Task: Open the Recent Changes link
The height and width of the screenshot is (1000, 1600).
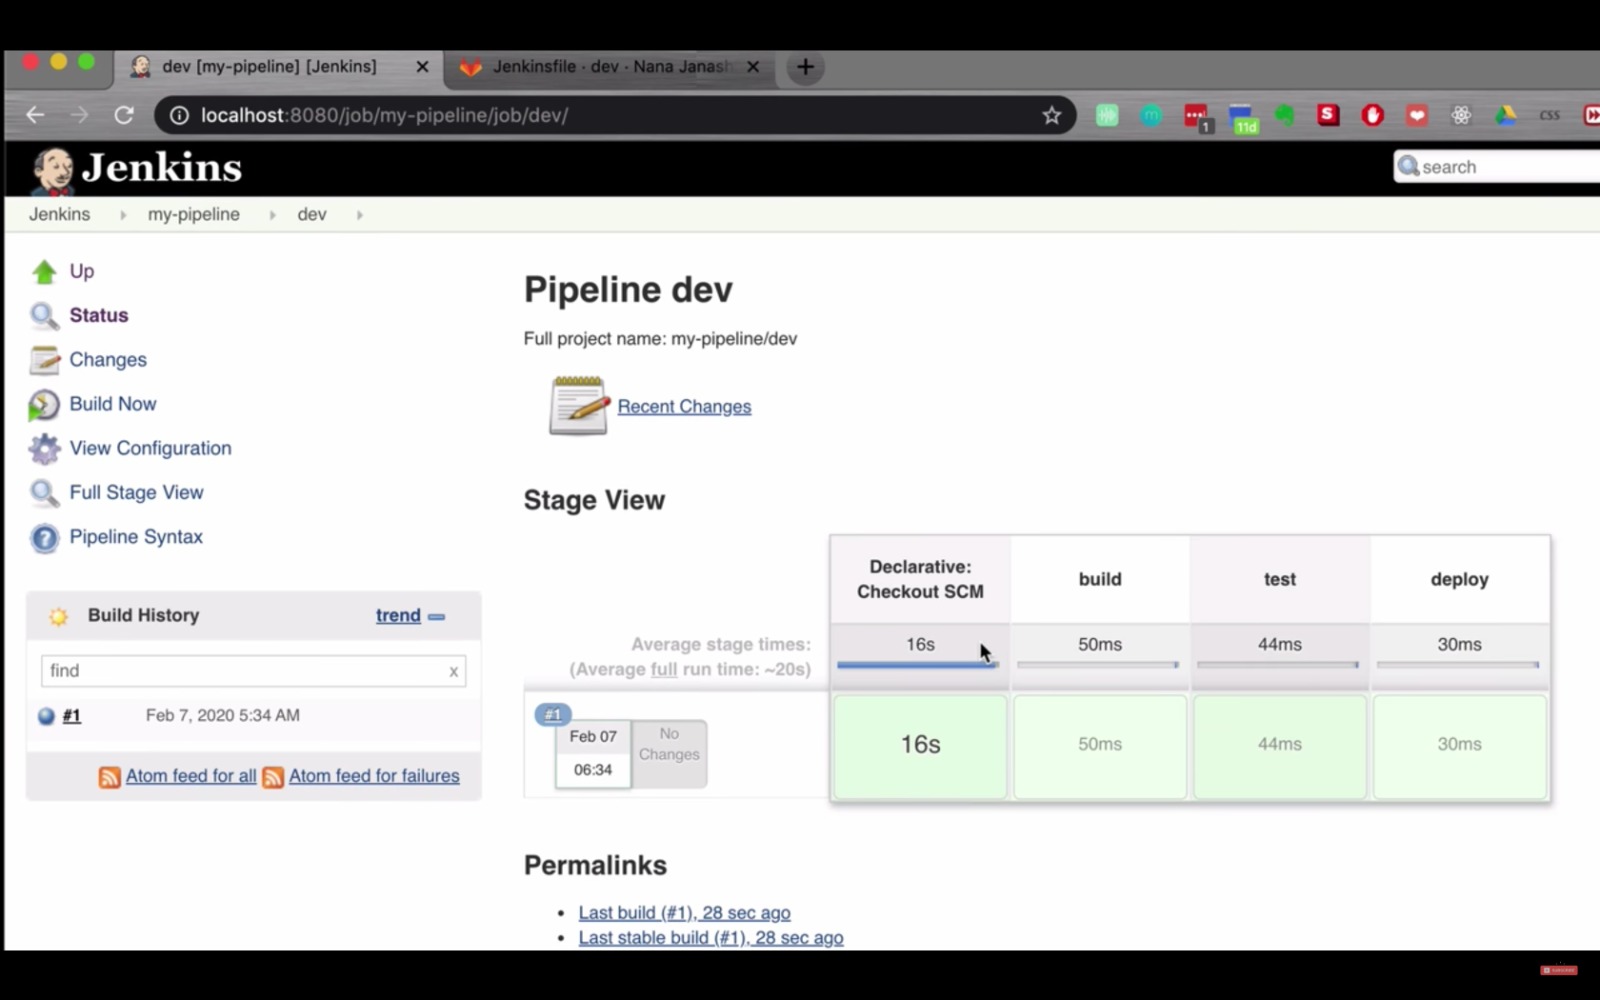Action: (684, 407)
